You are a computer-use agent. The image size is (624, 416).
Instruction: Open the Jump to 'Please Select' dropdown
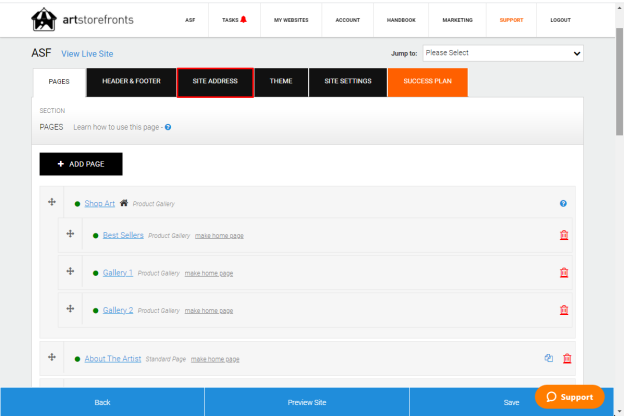click(503, 53)
